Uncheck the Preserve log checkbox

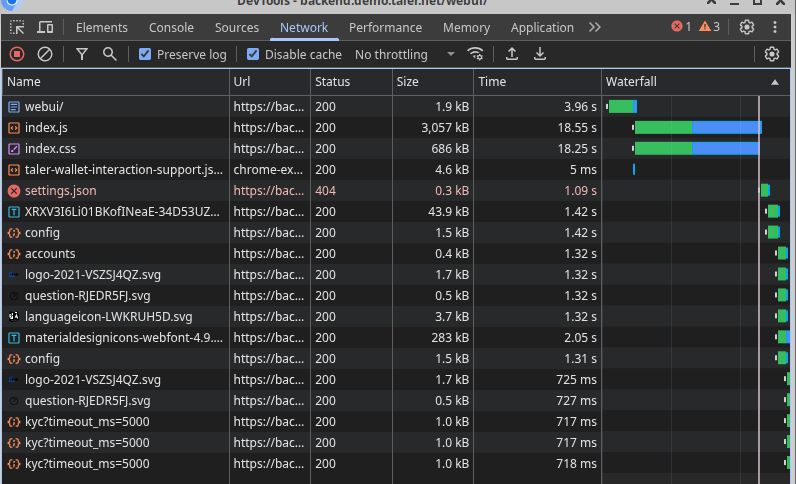point(146,54)
